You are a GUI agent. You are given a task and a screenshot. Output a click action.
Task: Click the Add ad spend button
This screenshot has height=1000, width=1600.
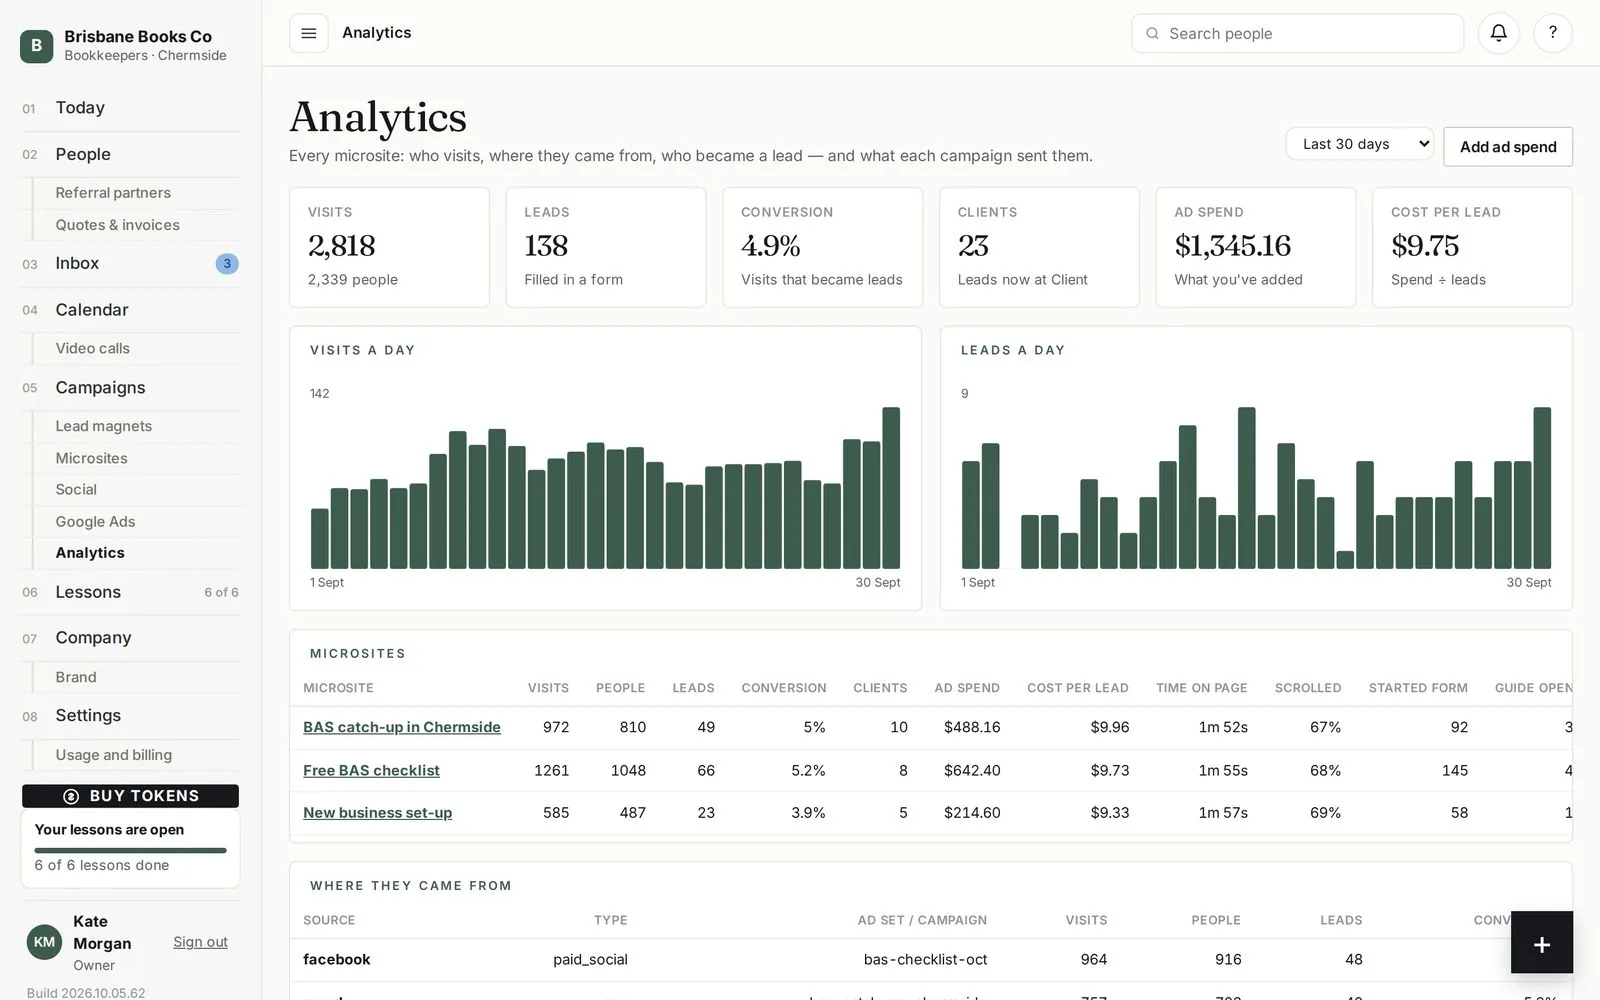pyautogui.click(x=1508, y=147)
